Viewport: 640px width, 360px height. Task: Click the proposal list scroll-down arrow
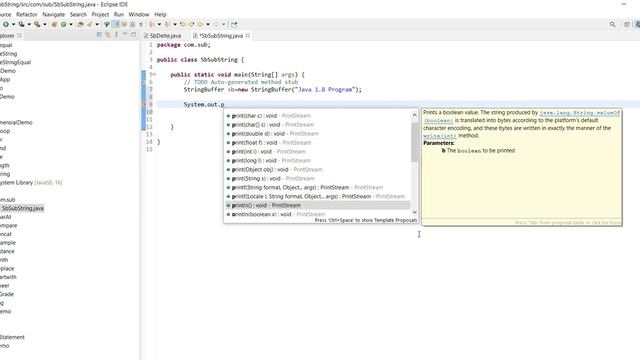414,212
